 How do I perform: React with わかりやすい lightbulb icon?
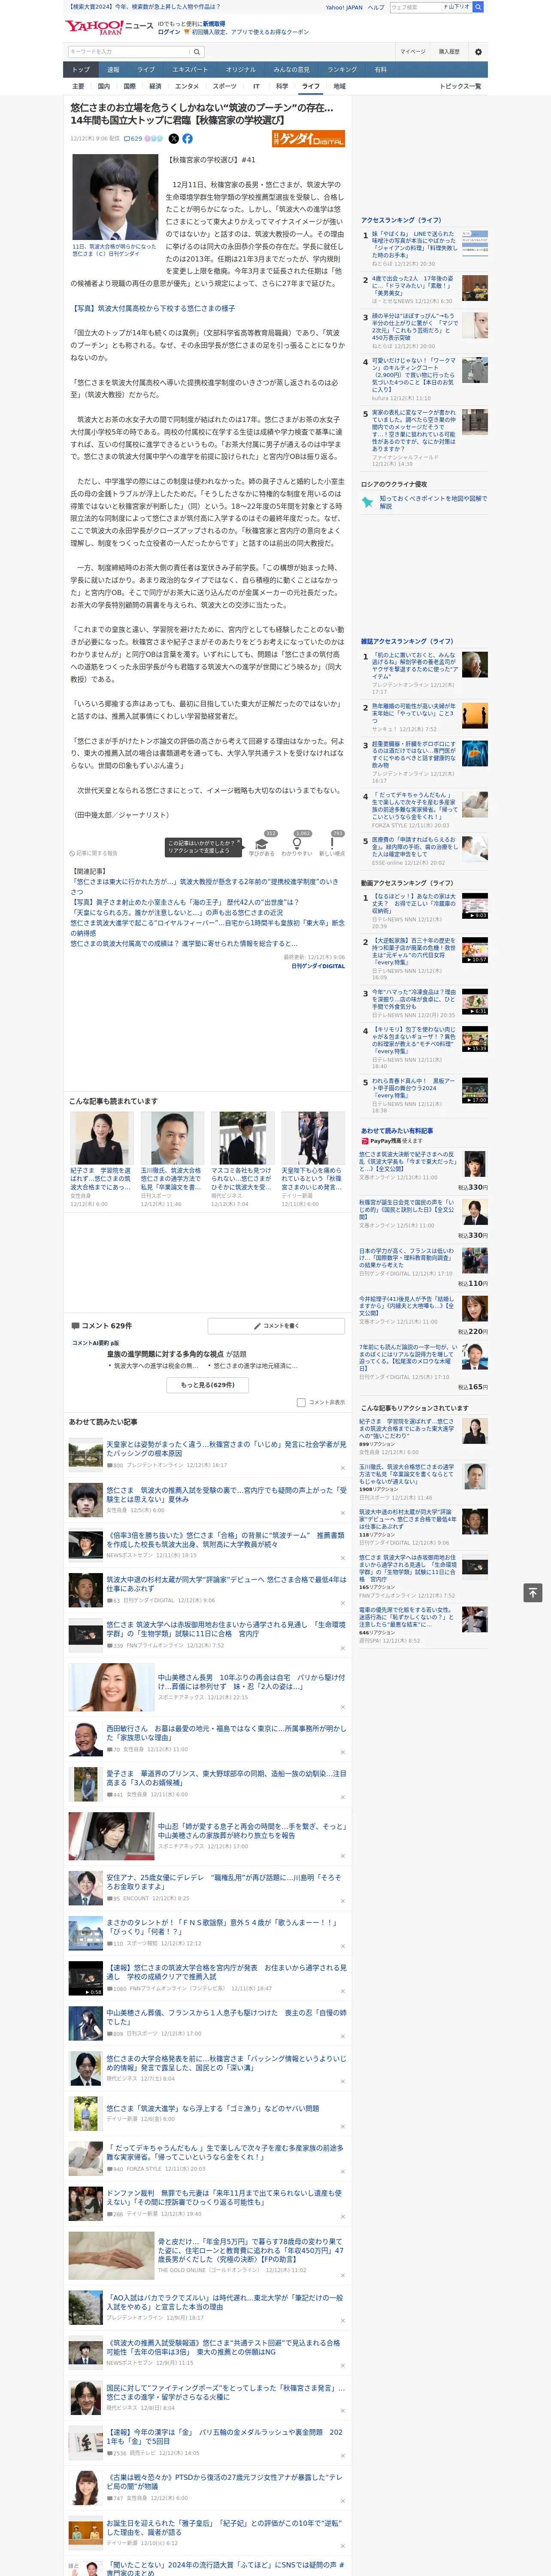(x=296, y=844)
